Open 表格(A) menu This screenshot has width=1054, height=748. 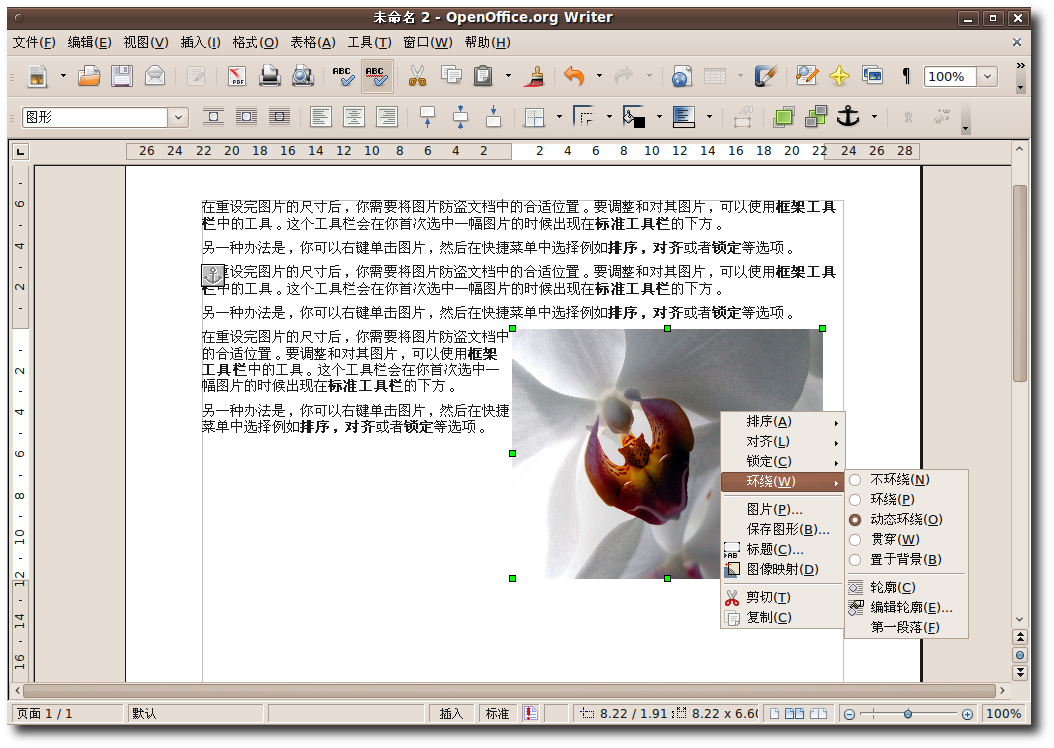313,42
